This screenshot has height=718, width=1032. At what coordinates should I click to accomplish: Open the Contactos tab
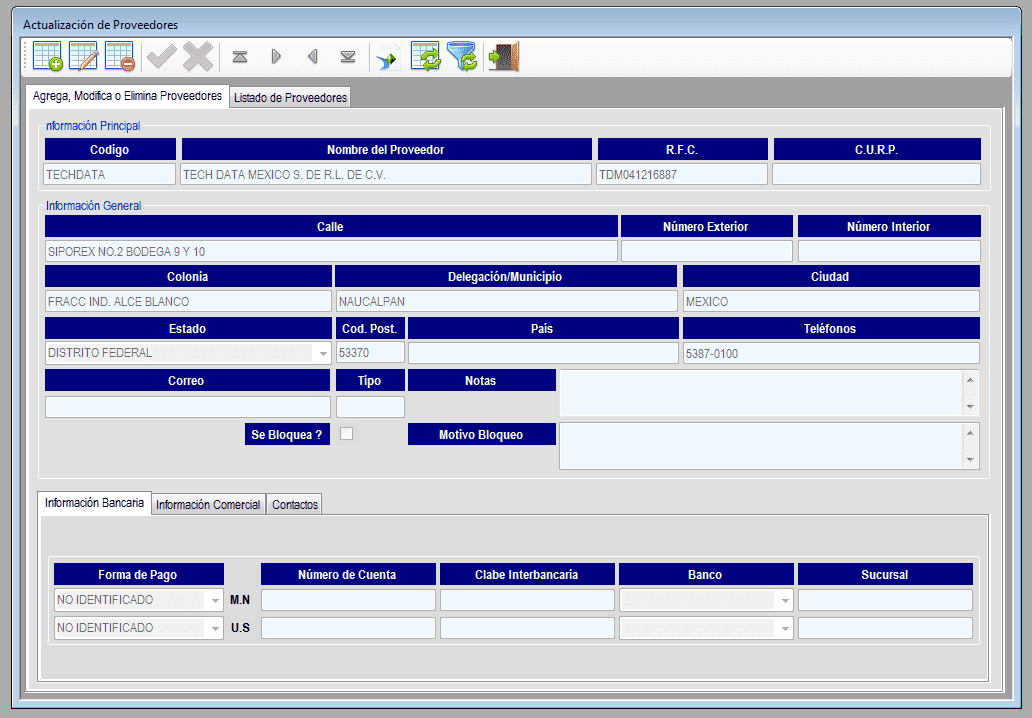(295, 505)
